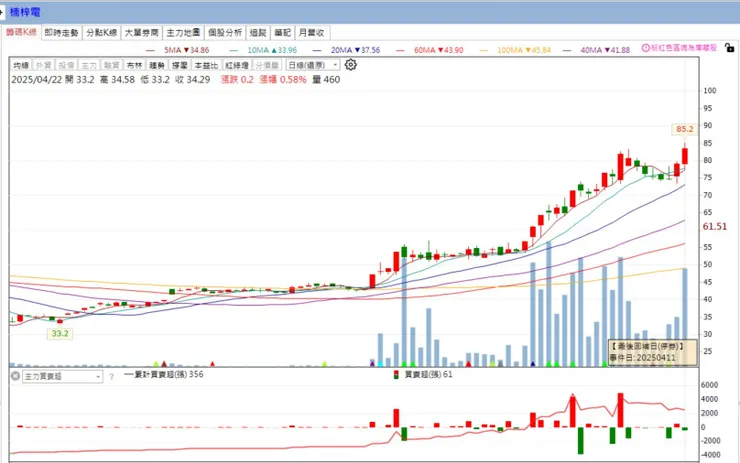Screen dimensions: 740x463
Task: Toggle the 布林 Bollinger band overlay
Action: tap(134, 65)
